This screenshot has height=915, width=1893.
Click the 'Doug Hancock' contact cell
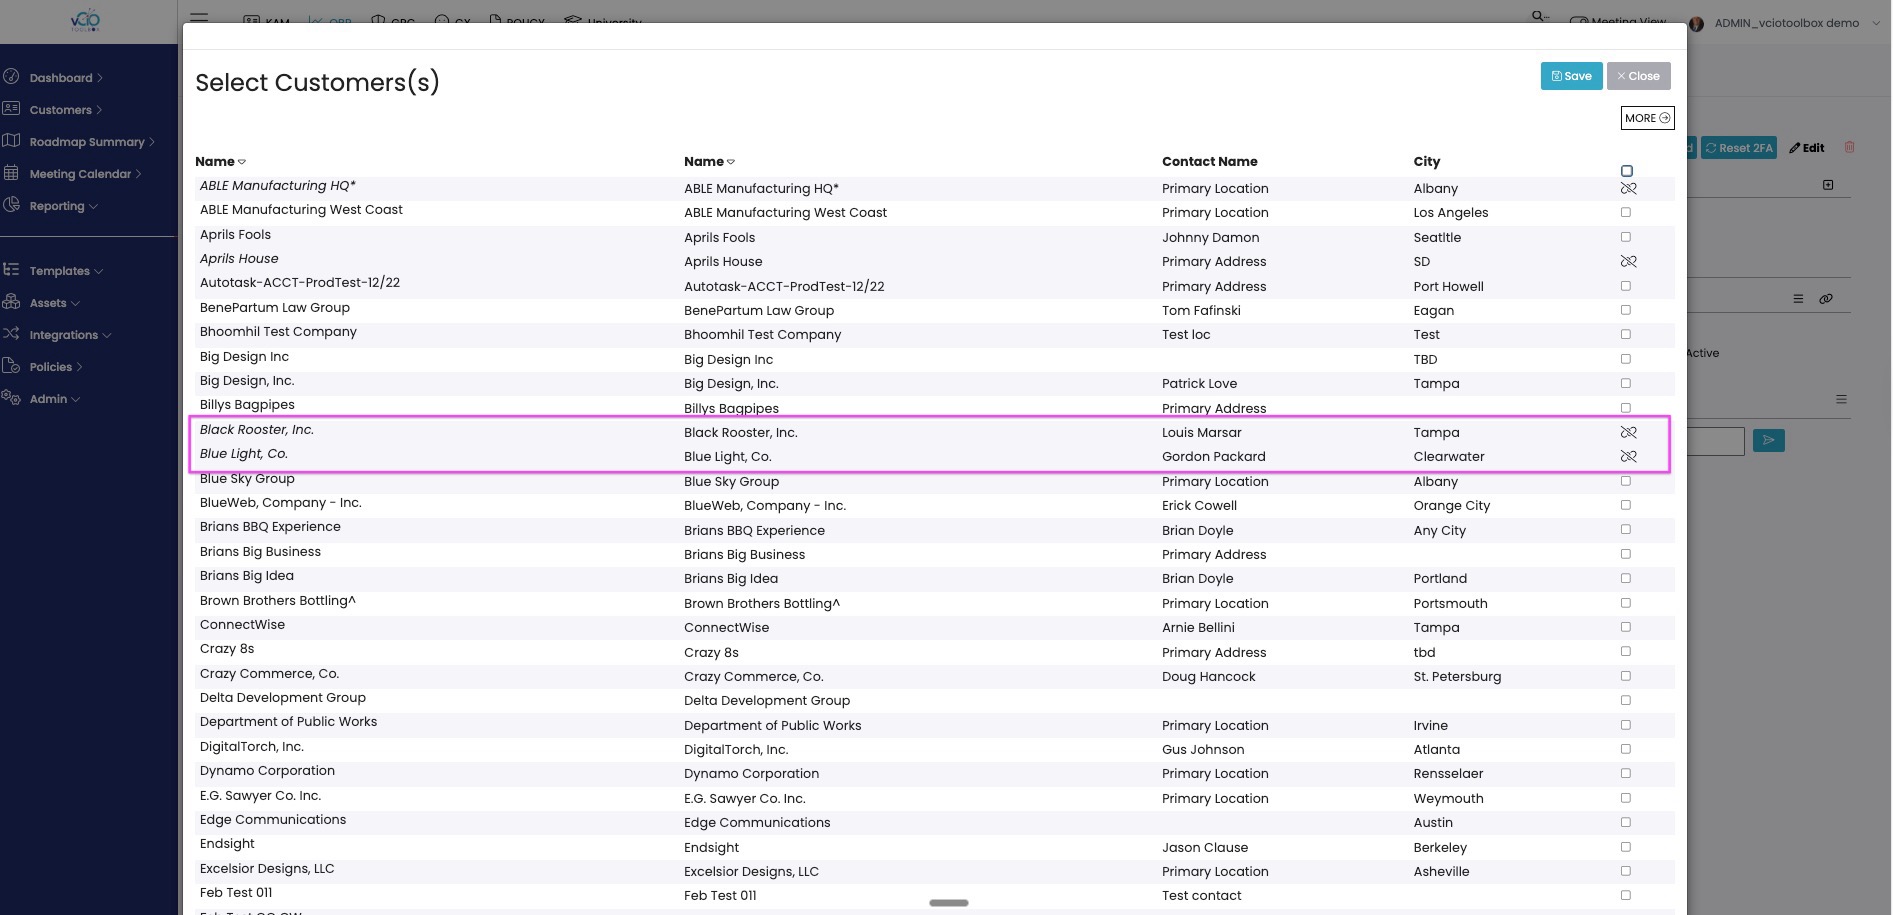[1208, 676]
